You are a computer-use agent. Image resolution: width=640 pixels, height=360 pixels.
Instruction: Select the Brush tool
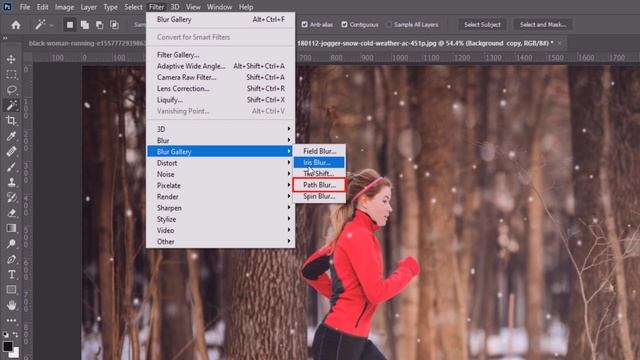11,167
